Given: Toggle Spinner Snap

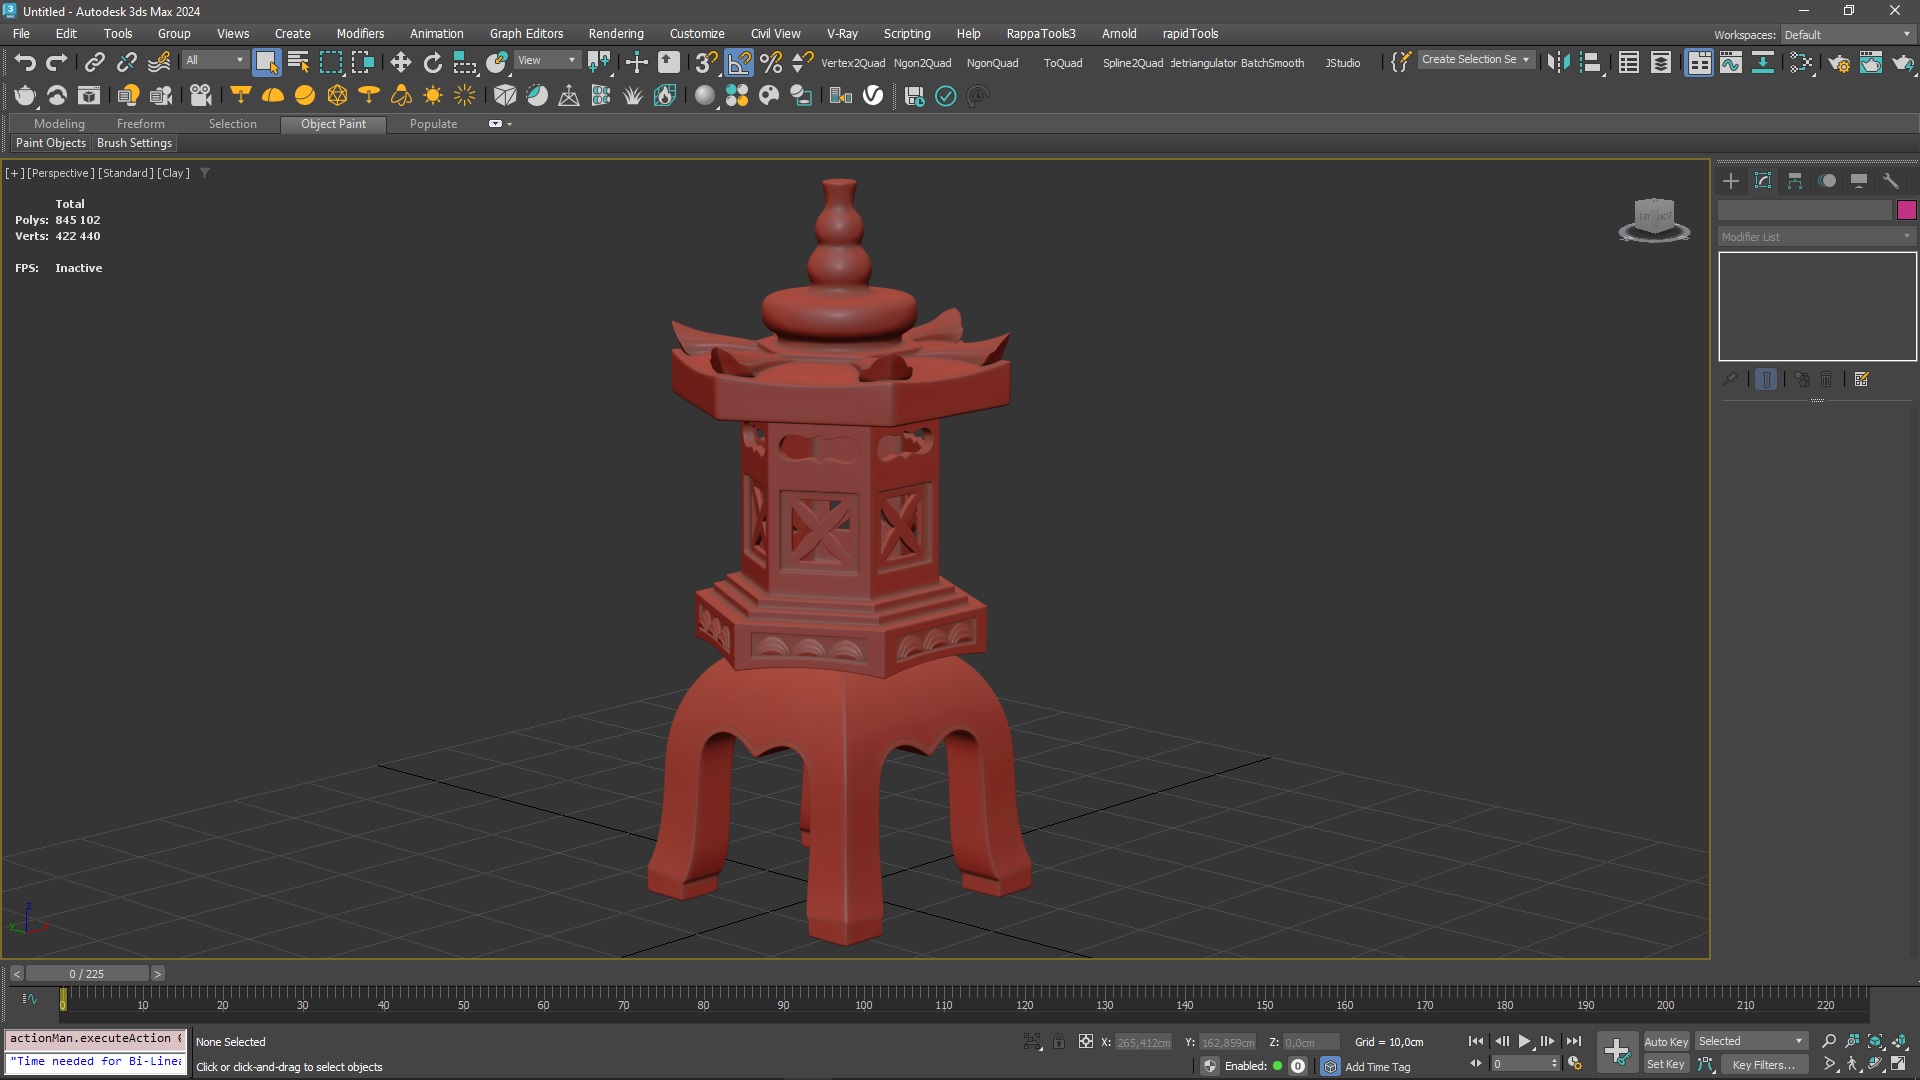Looking at the screenshot, I should coord(802,62).
